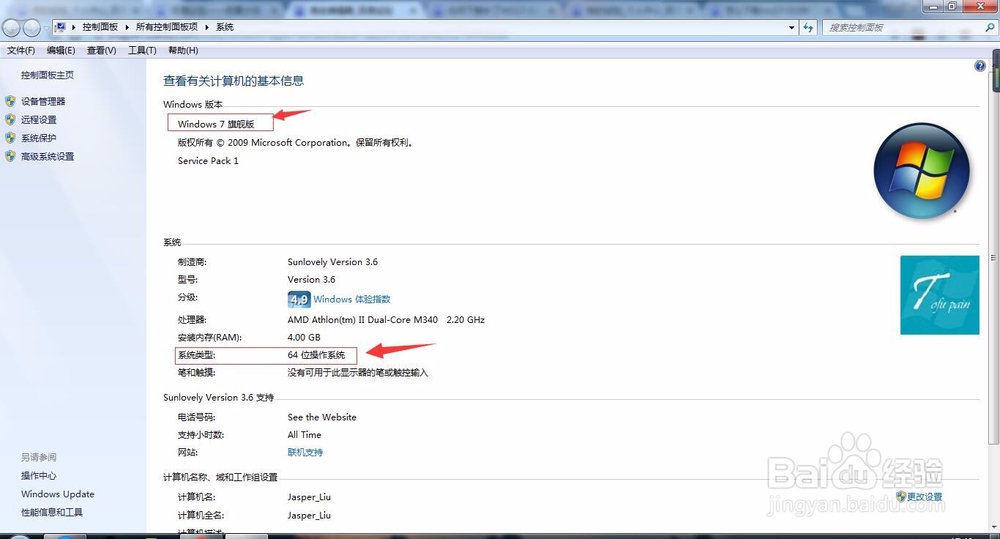
Task: Open the 工具(T) menu
Action: [x=142, y=50]
